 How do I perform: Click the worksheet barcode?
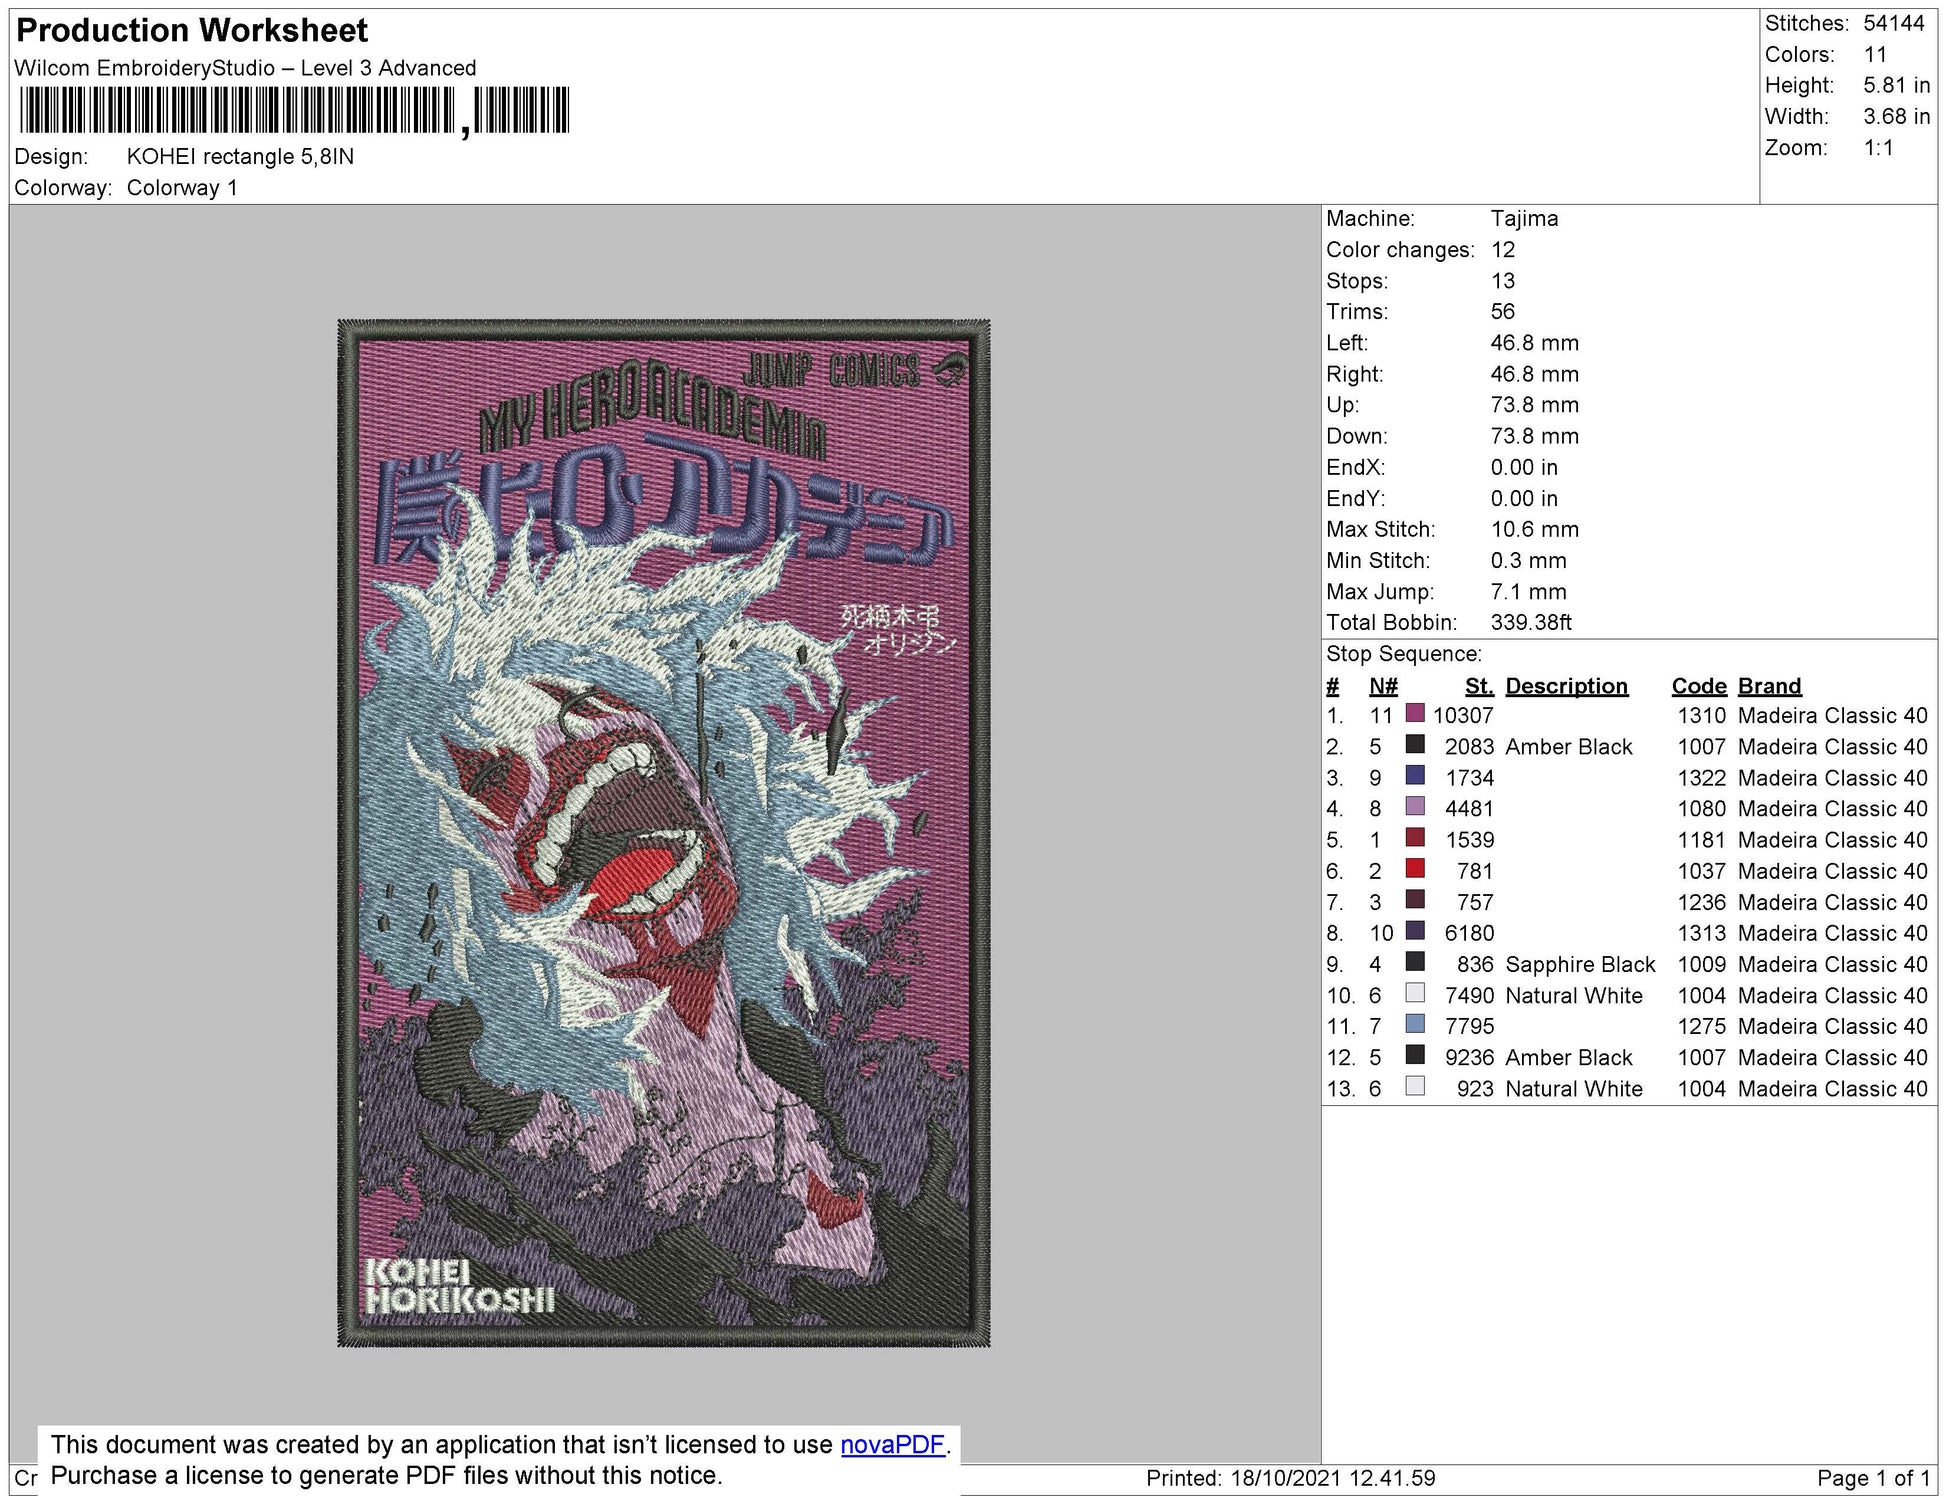coord(294,110)
